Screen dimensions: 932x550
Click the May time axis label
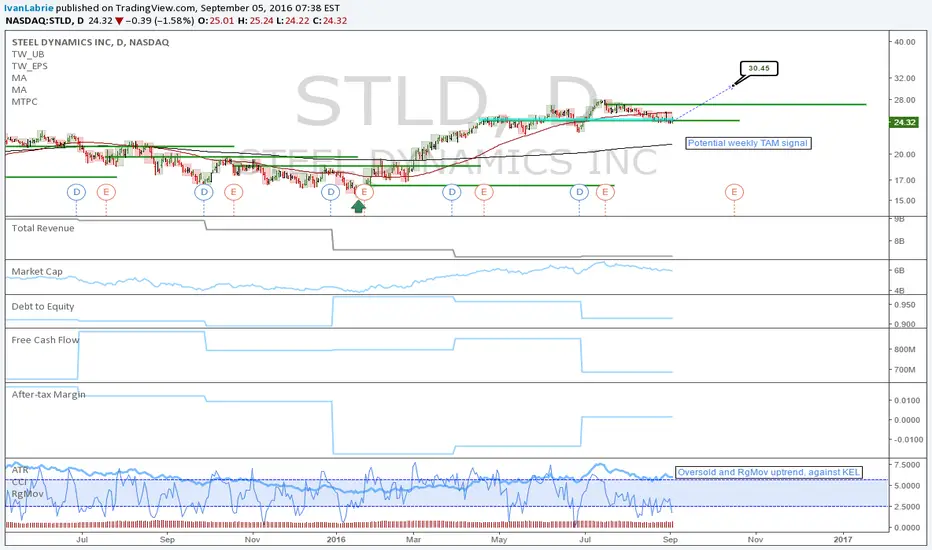tap(499, 540)
